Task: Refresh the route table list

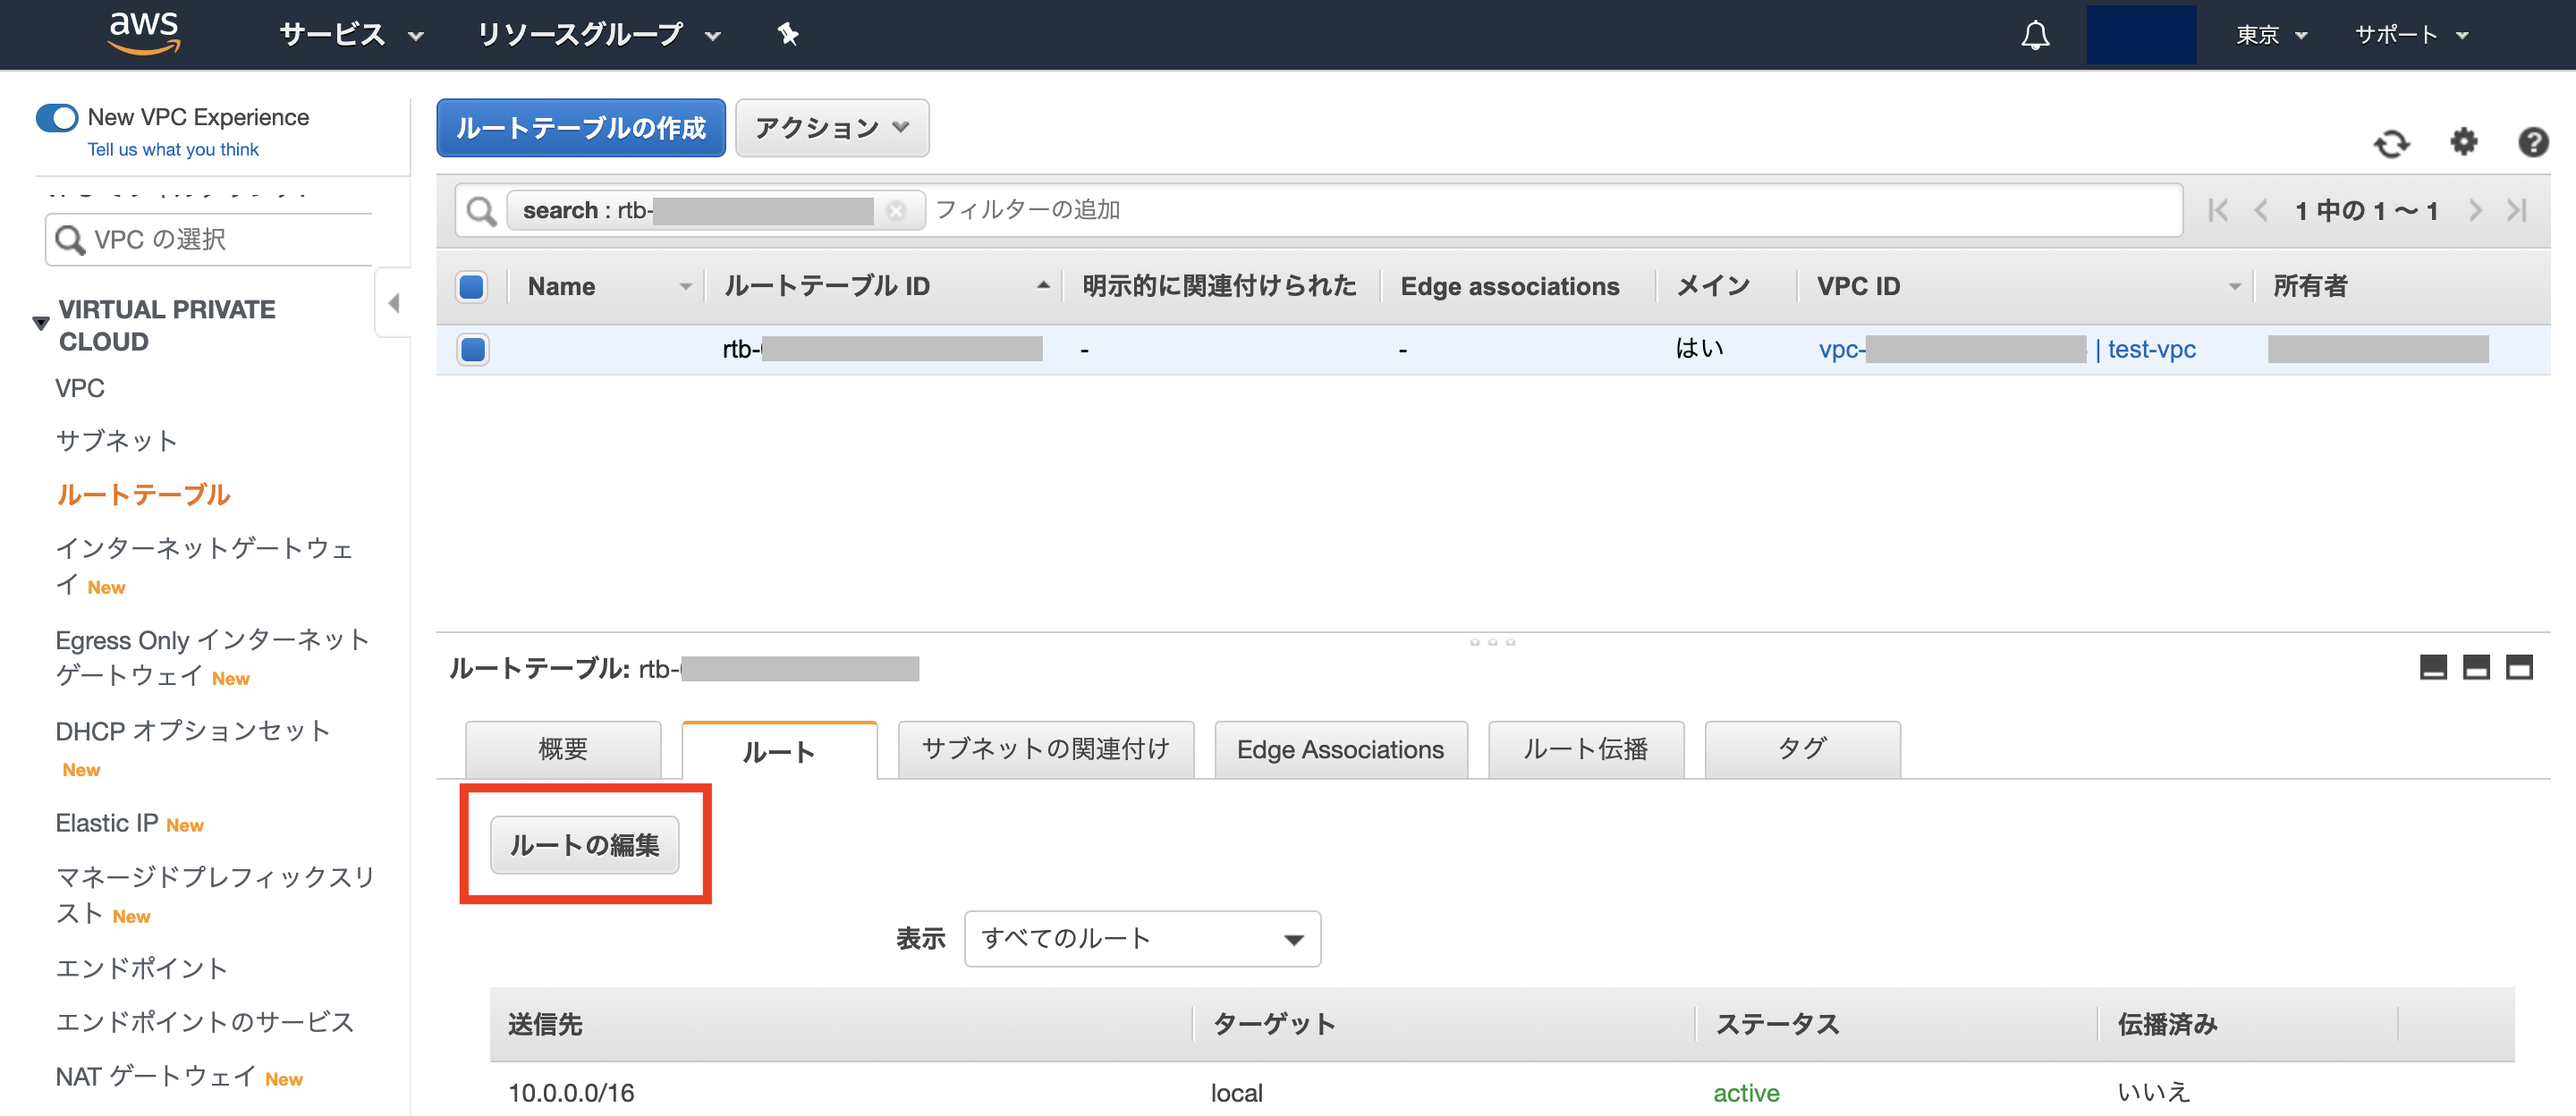Action: point(2393,143)
